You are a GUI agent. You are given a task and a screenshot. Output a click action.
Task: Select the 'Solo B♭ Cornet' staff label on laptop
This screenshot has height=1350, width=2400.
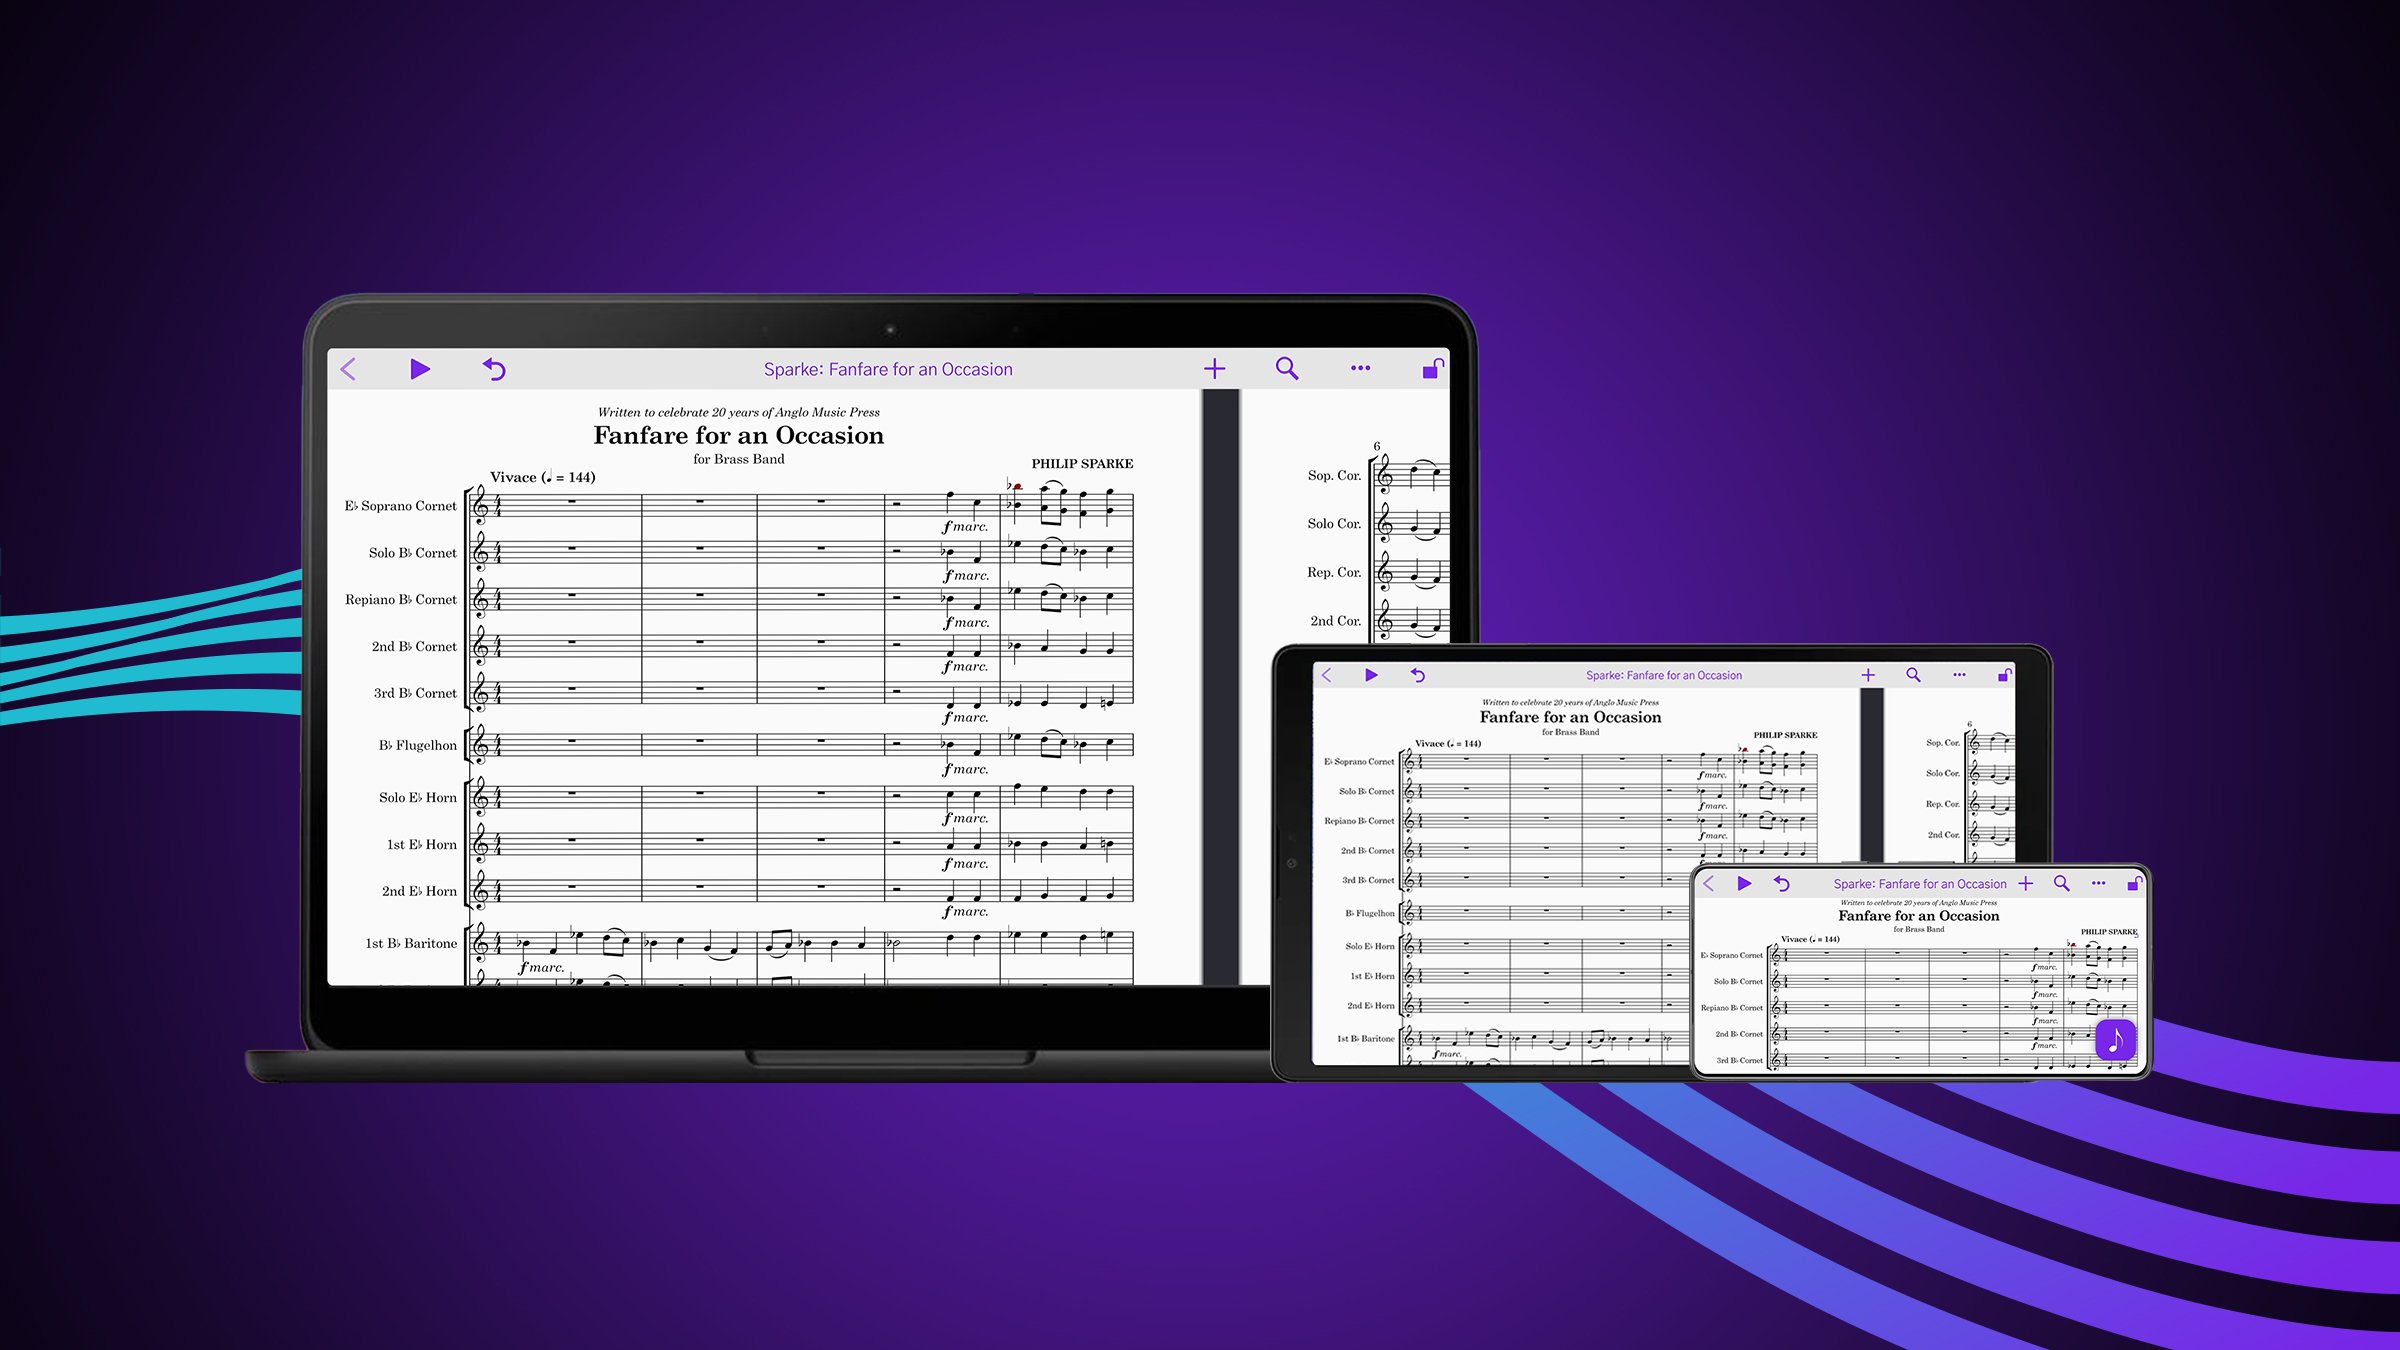tap(412, 553)
